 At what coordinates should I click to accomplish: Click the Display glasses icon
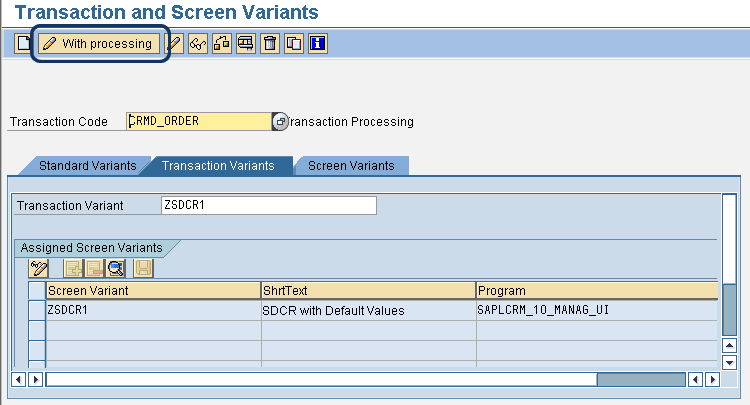(198, 44)
